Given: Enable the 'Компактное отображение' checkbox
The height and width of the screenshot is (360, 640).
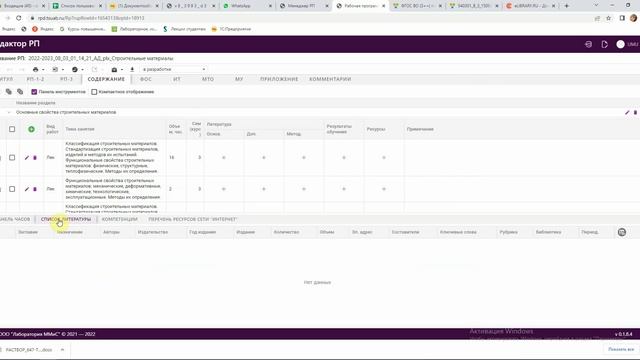Looking at the screenshot, I should click(x=94, y=92).
